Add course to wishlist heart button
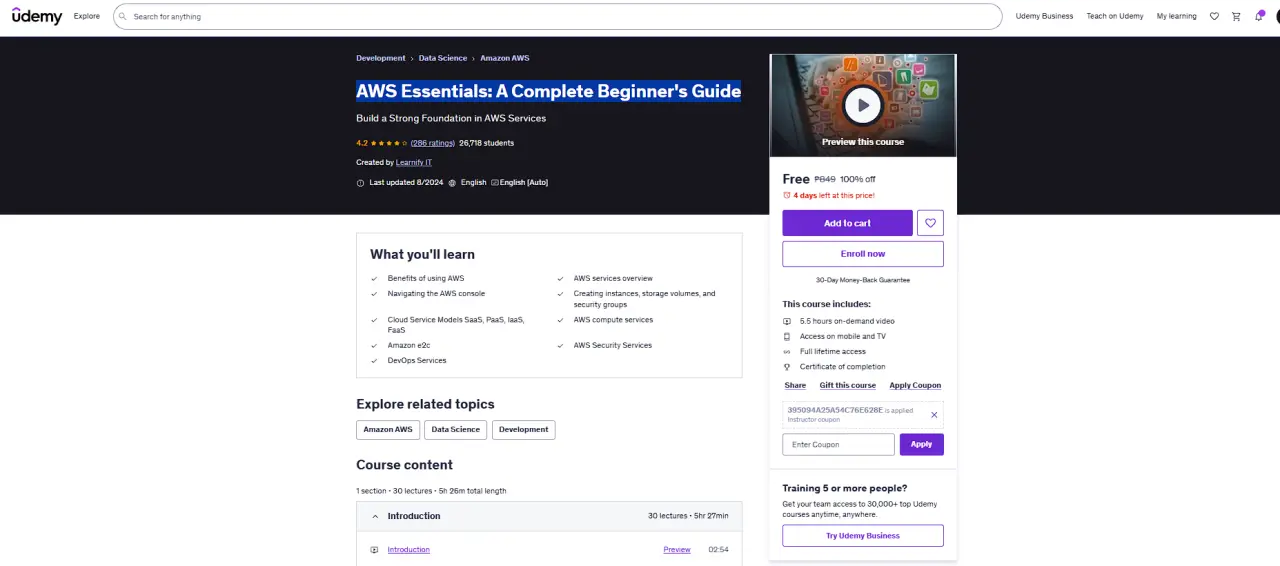The width and height of the screenshot is (1280, 566). pyautogui.click(x=930, y=223)
